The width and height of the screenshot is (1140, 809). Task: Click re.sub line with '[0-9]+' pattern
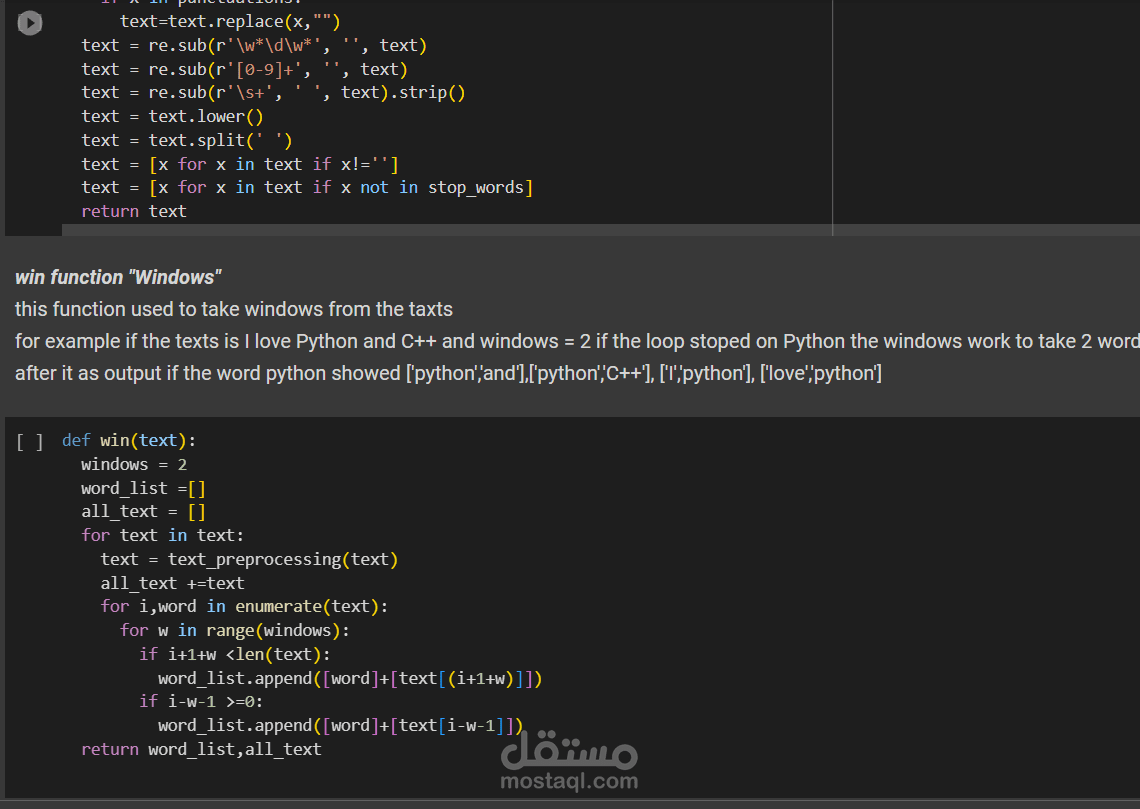pos(244,70)
